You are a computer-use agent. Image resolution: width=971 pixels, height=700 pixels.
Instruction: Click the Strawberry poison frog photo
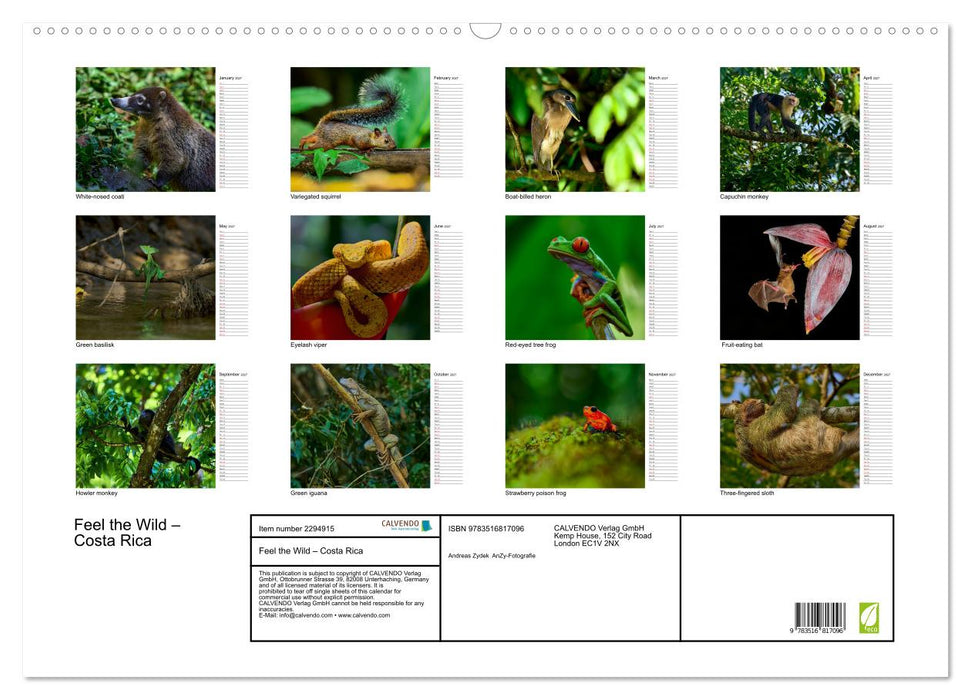tap(575, 426)
